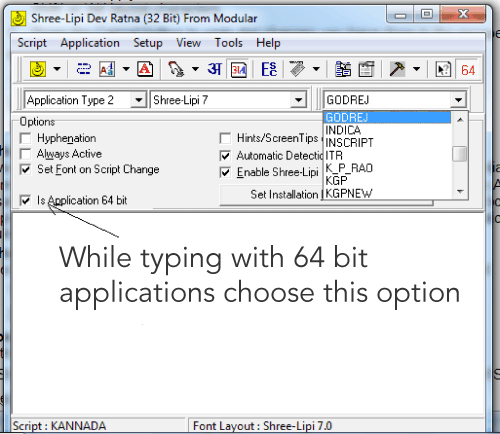
Task: Click the blue list-settings toolbar icon
Action: point(343,69)
